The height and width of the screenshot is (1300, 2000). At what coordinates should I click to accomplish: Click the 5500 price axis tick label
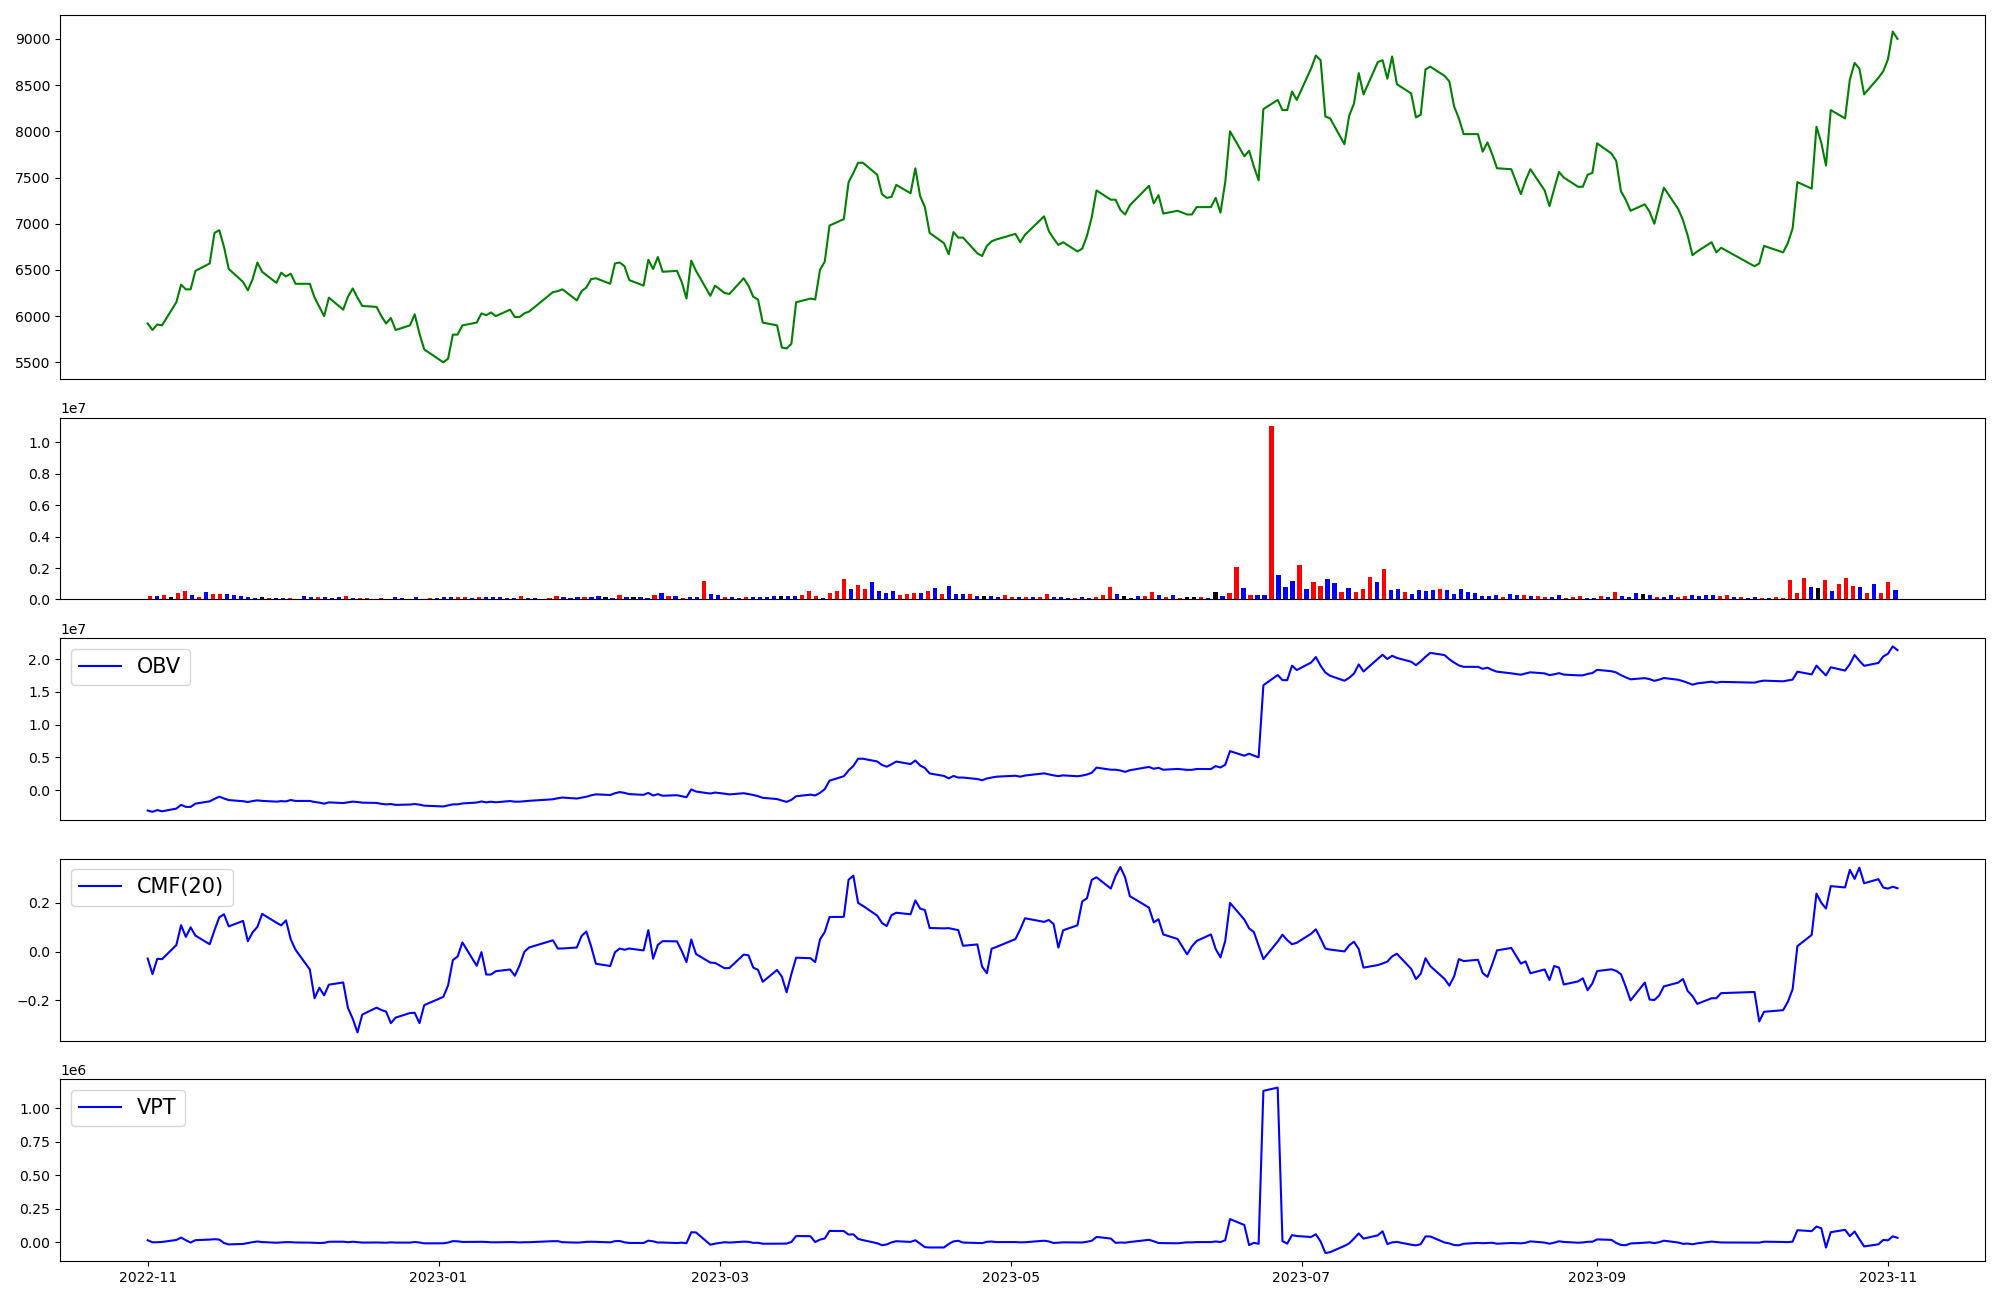click(33, 363)
